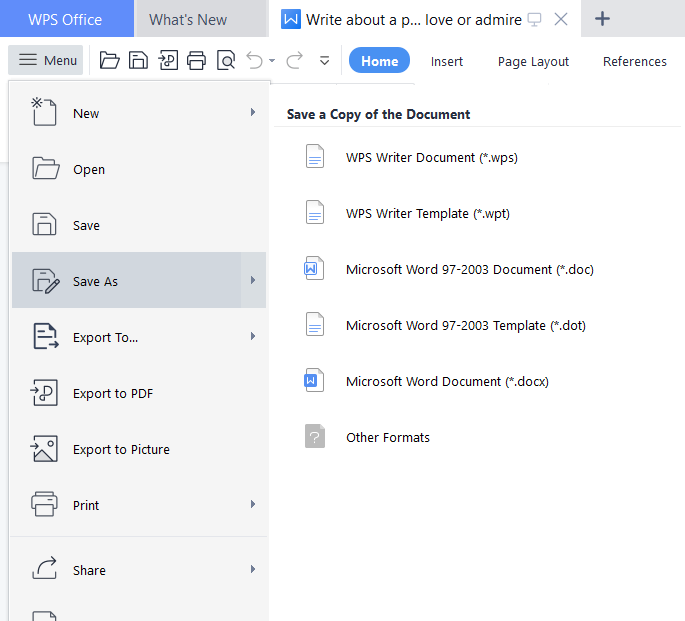Viewport: 685px width, 621px height.
Task: Choose Export To... in the file menu
Action: tap(139, 337)
